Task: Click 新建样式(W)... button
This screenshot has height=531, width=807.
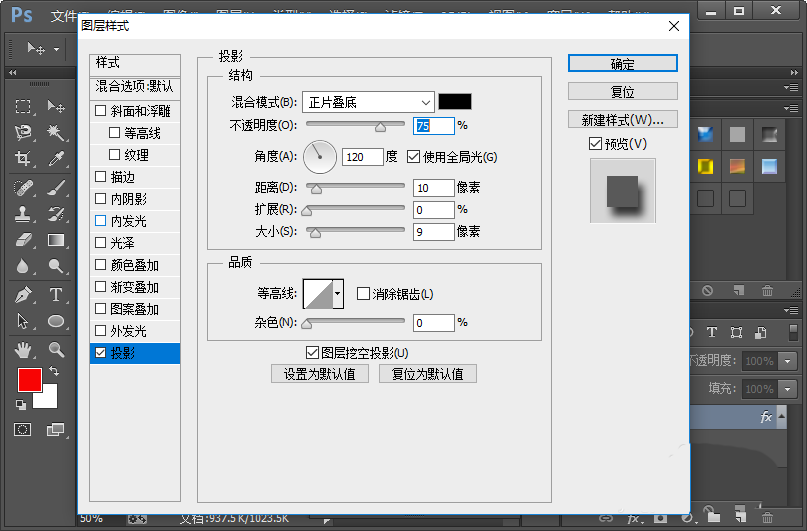Action: coord(623,119)
